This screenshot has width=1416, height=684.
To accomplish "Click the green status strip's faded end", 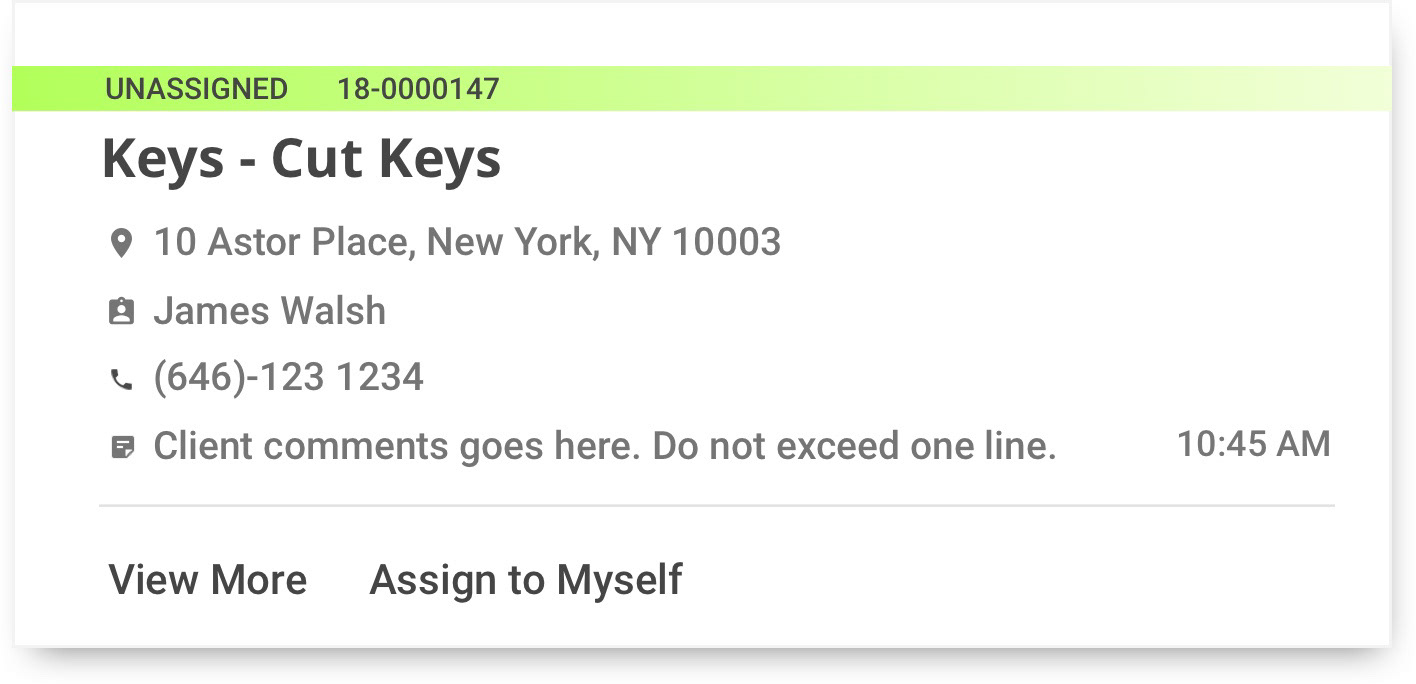I will click(x=1300, y=89).
